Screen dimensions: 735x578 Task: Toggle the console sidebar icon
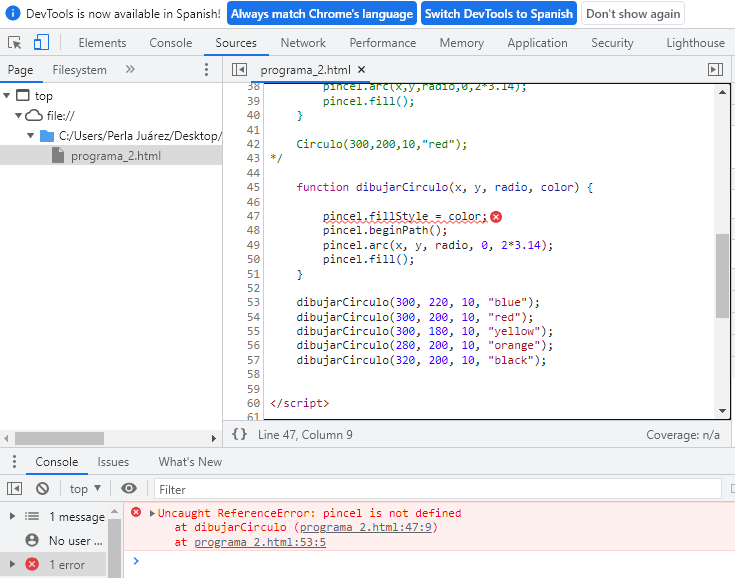[15, 489]
